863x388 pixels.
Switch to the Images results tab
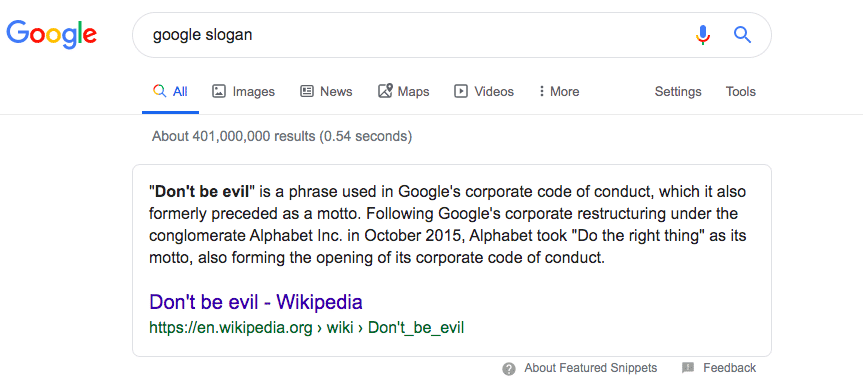(243, 91)
